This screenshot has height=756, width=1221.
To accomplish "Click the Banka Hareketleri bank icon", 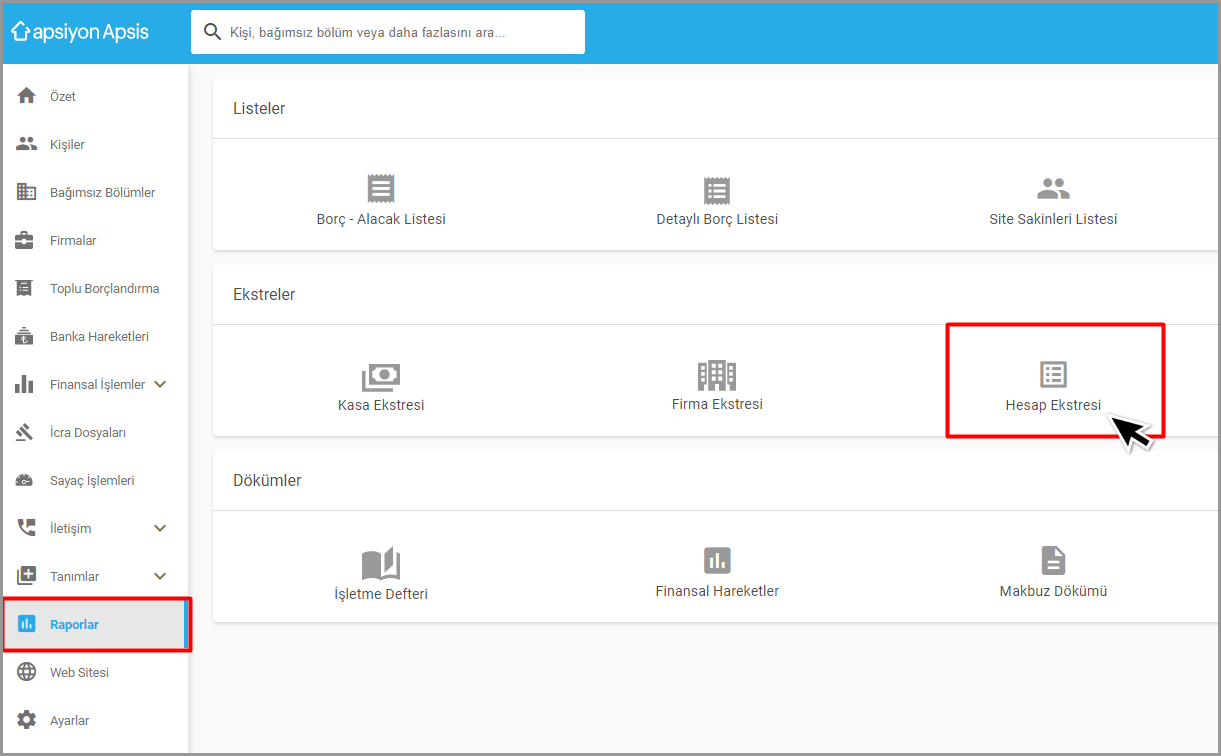I will [26, 336].
